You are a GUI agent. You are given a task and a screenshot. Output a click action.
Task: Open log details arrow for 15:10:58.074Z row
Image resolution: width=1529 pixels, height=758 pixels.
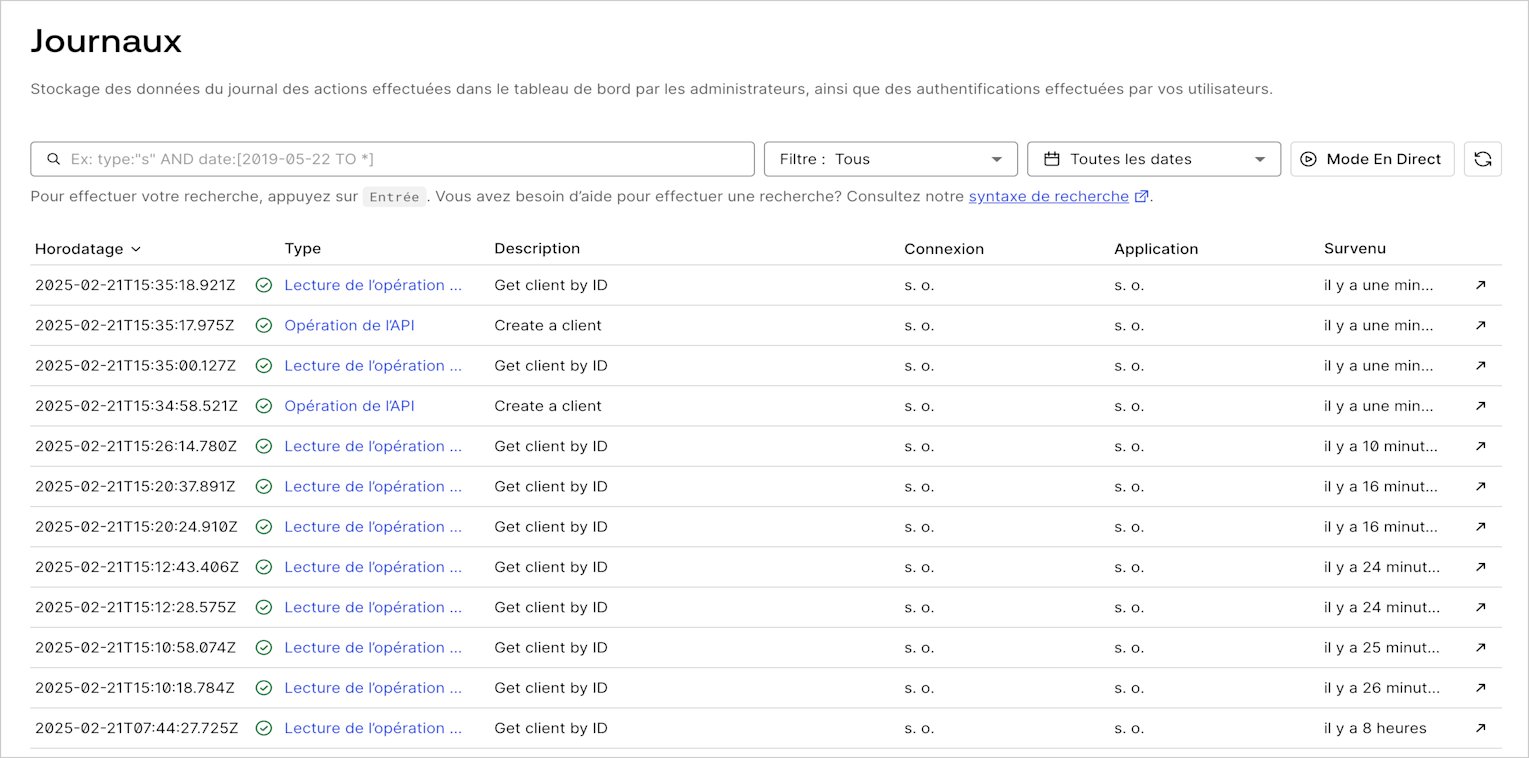[1481, 647]
